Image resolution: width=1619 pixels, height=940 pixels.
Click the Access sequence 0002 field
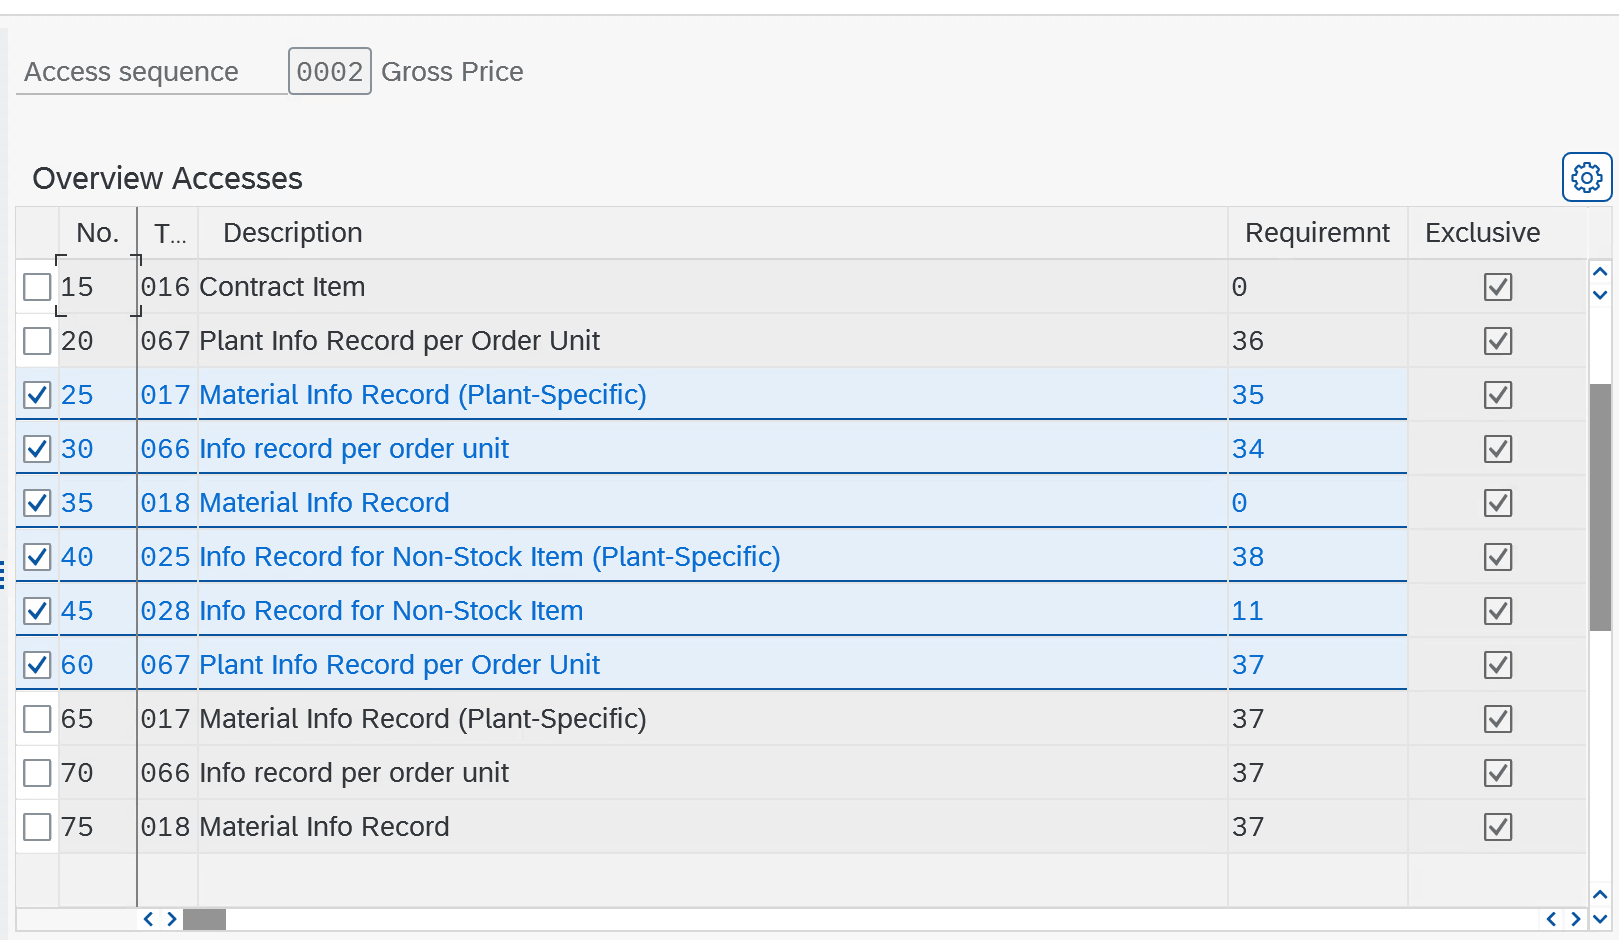pos(329,72)
